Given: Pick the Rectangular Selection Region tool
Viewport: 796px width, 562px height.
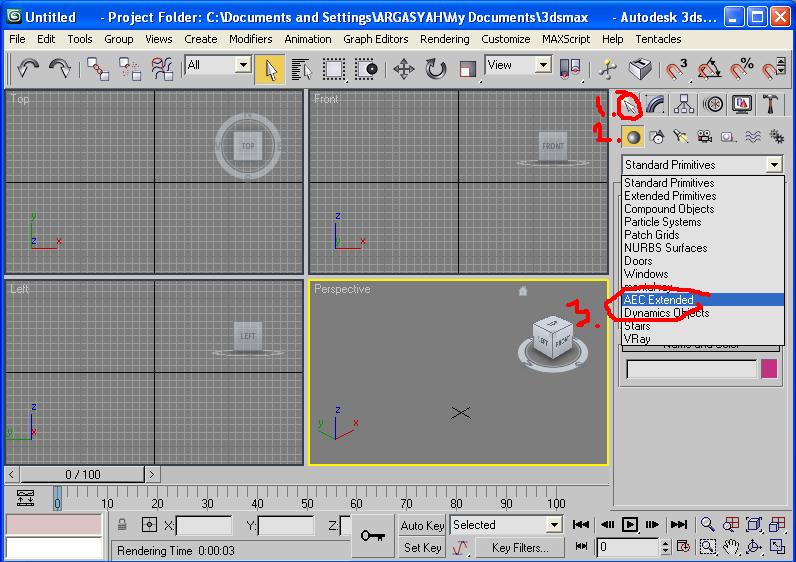Looking at the screenshot, I should point(334,69).
